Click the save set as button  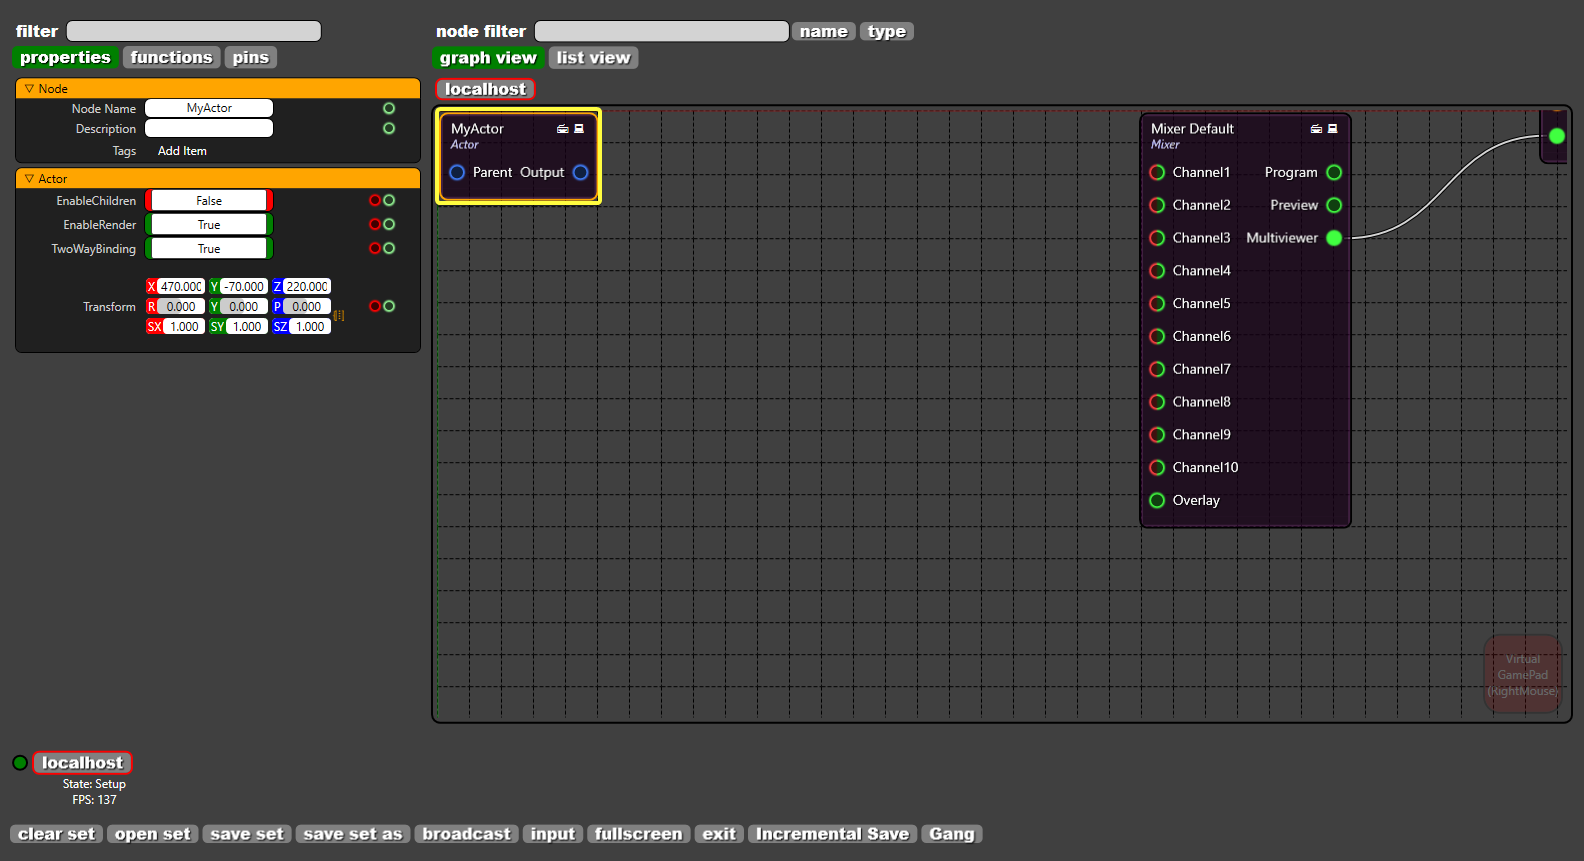click(x=352, y=834)
